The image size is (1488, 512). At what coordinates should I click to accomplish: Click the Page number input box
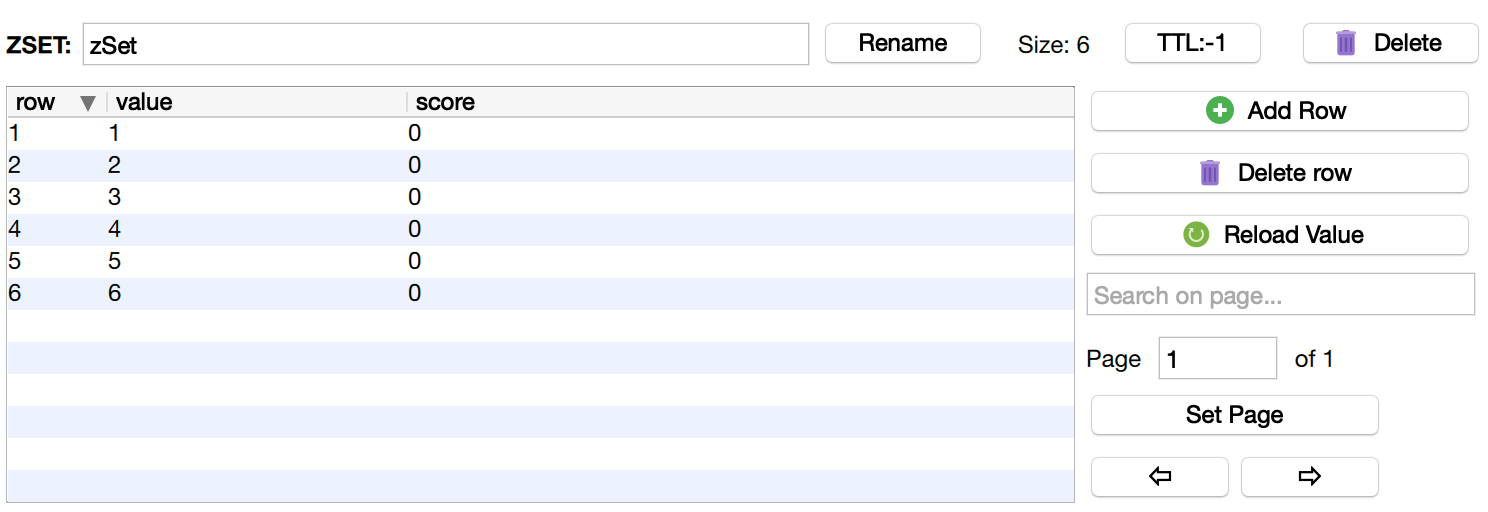[1217, 358]
